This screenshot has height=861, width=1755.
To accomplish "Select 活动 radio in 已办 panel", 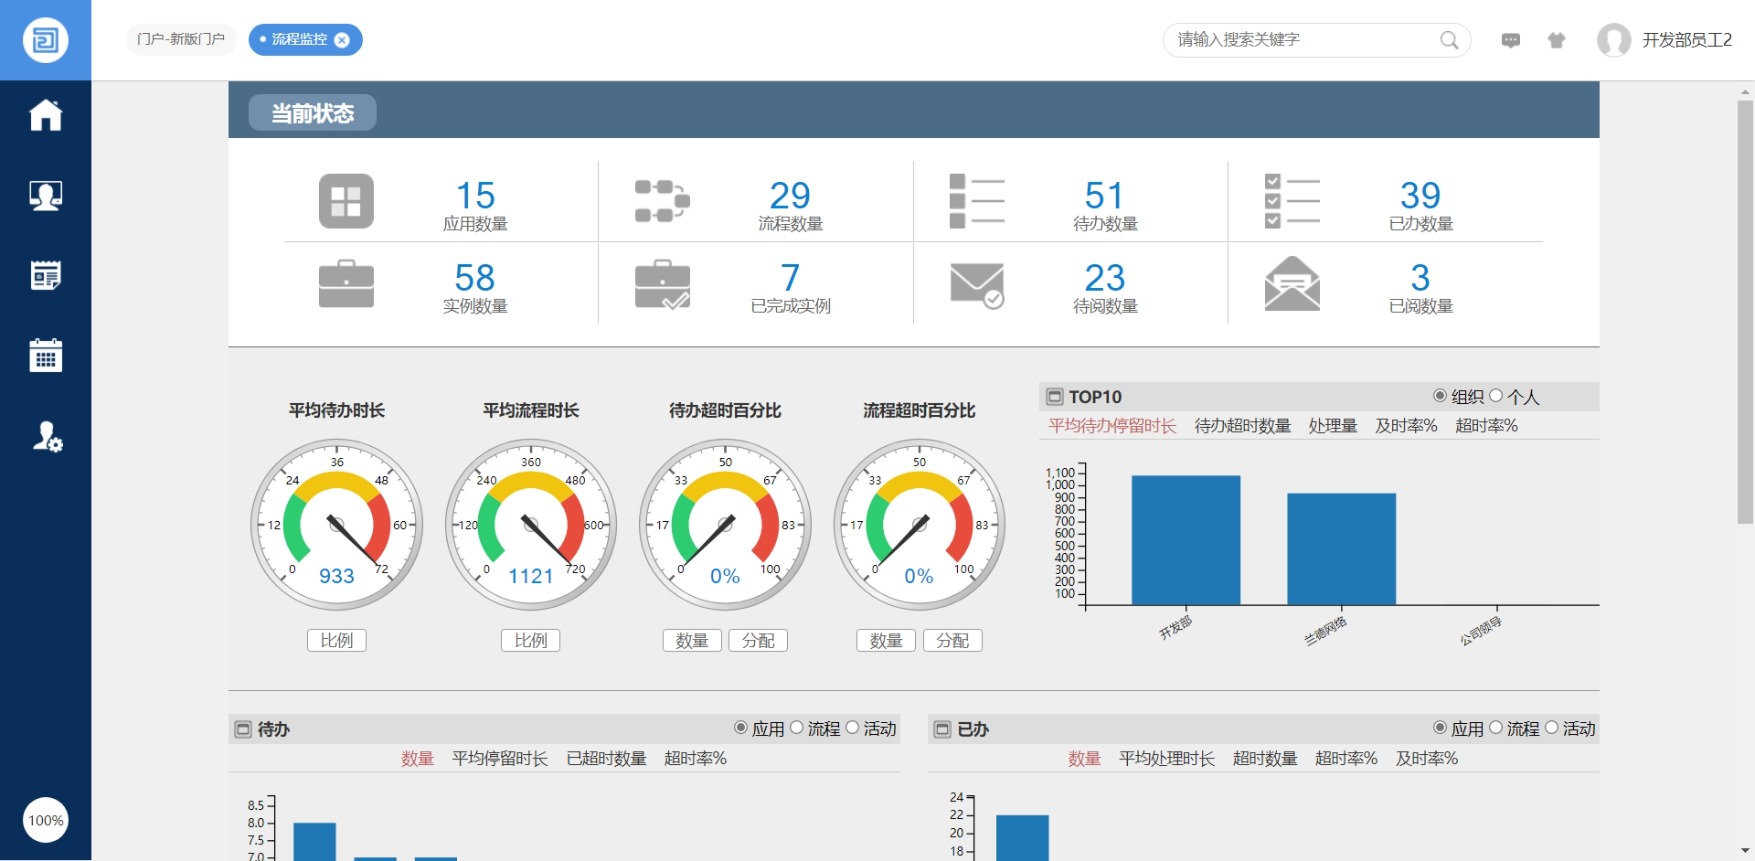I will [1552, 728].
